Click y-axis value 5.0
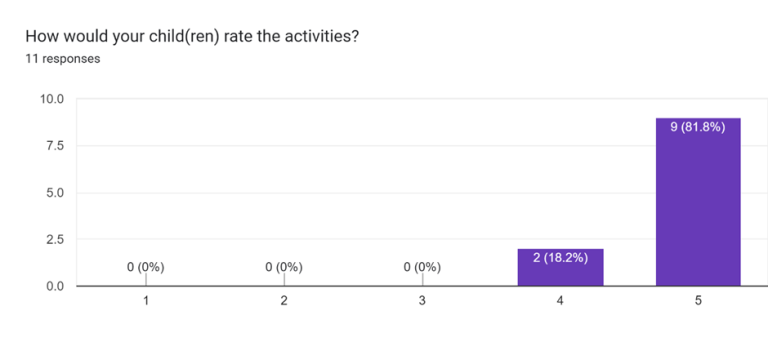The image size is (768, 364). [x=55, y=193]
